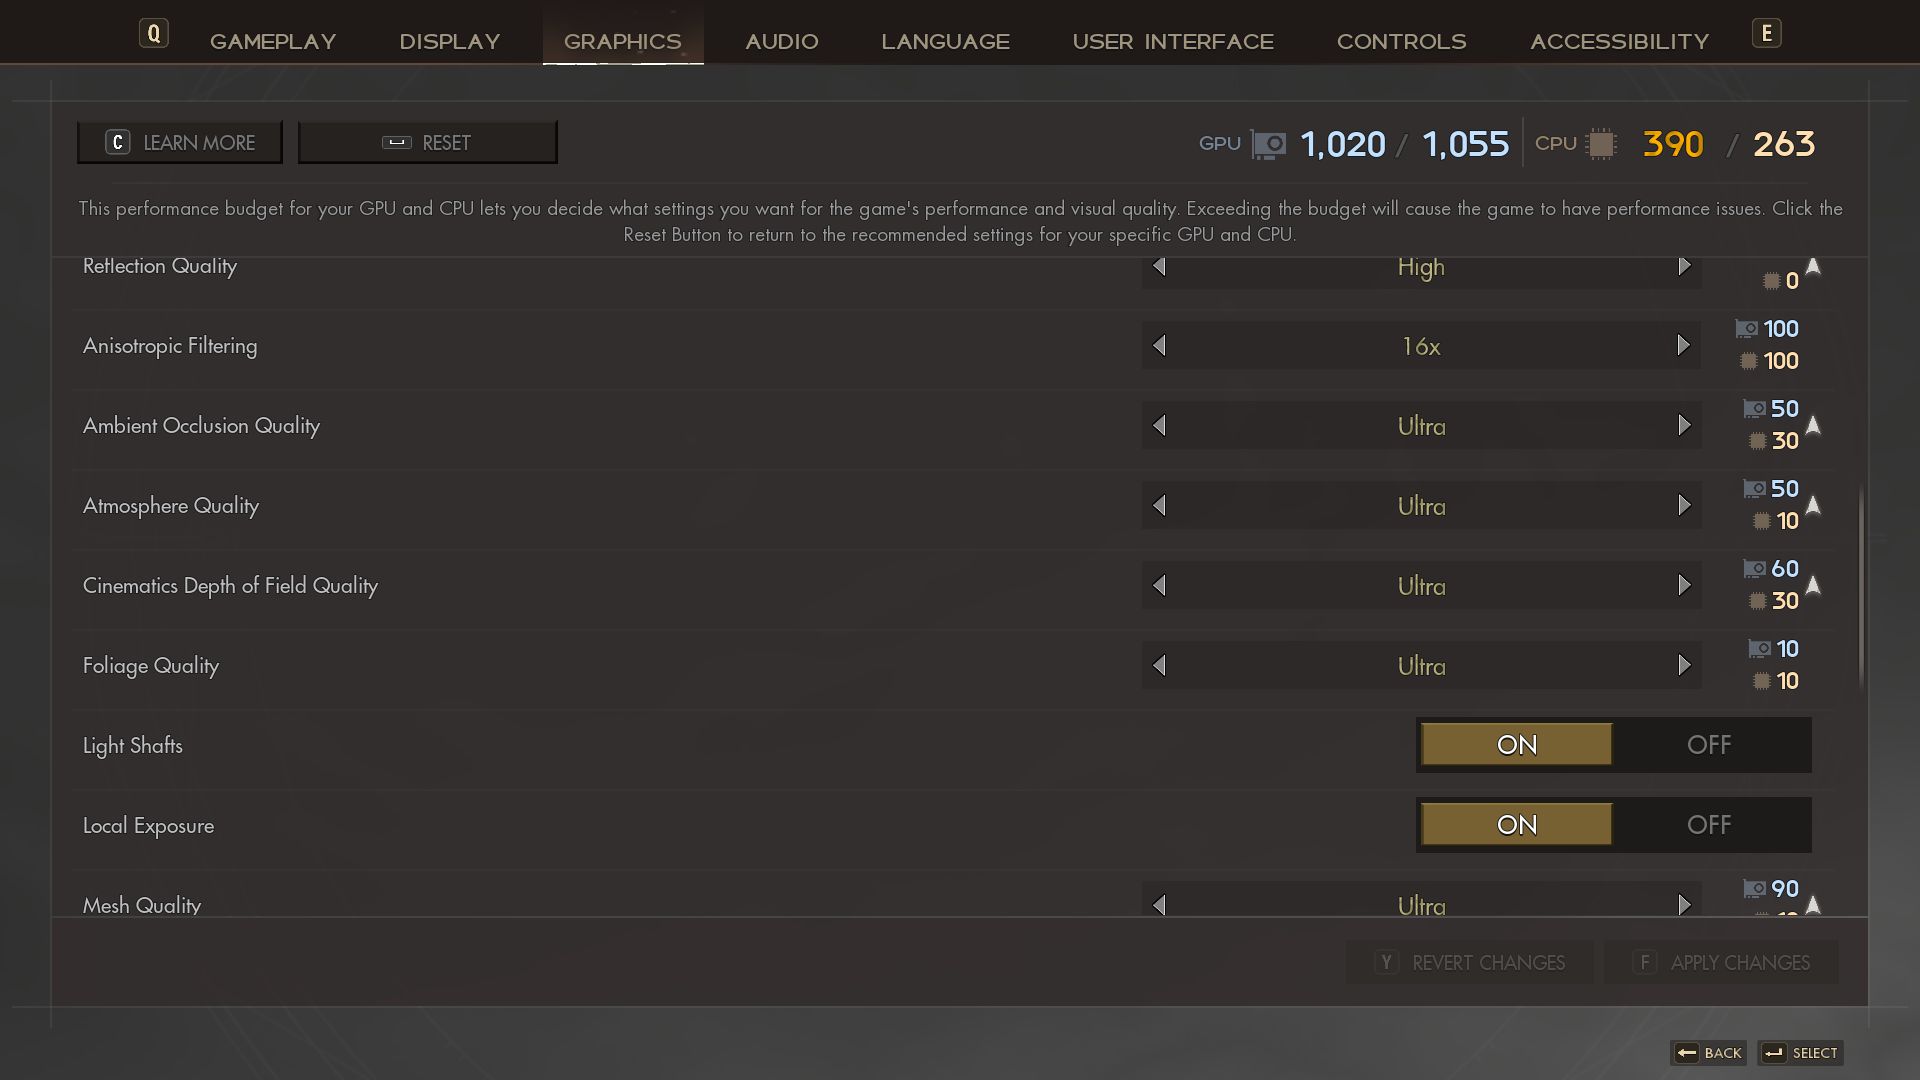Click the GPU budget icon in header
The image size is (1920, 1080).
1268,145
